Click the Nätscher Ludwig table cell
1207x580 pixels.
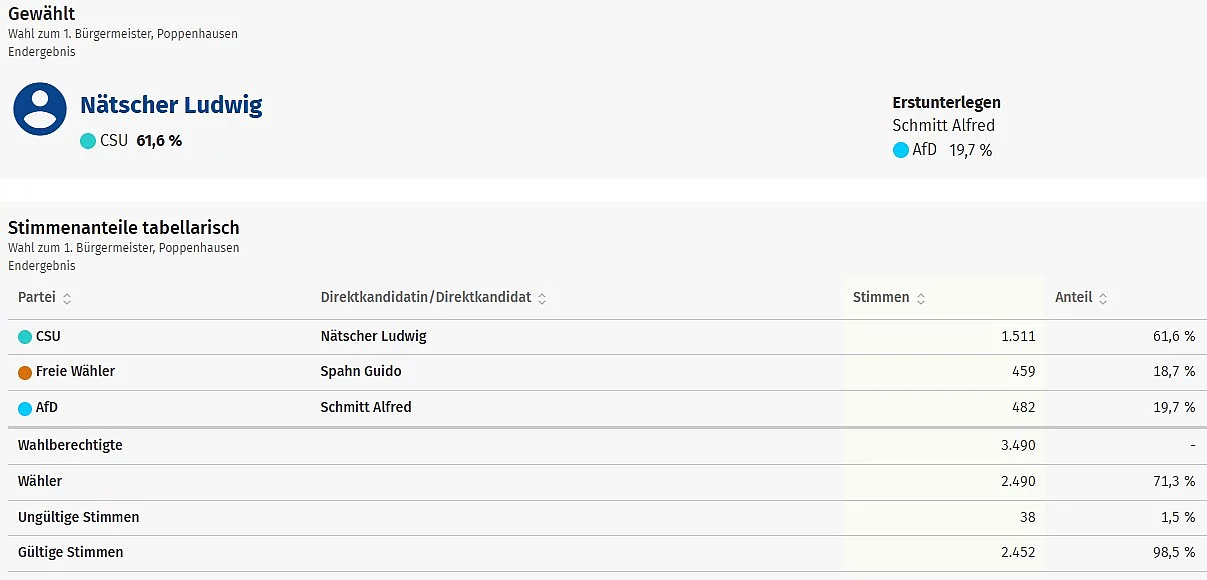[373, 336]
